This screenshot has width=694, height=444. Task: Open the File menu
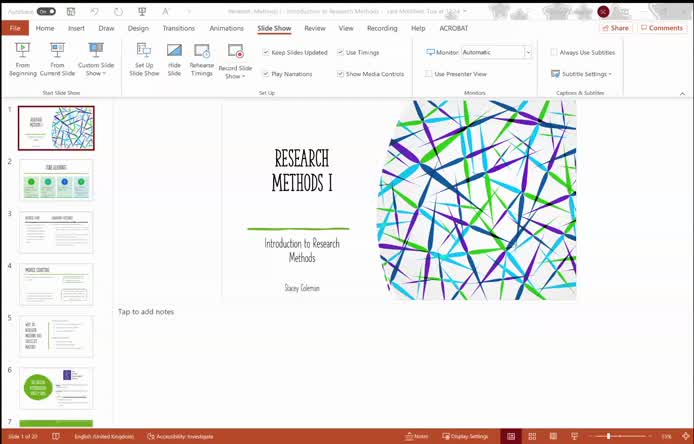pyautogui.click(x=15, y=28)
